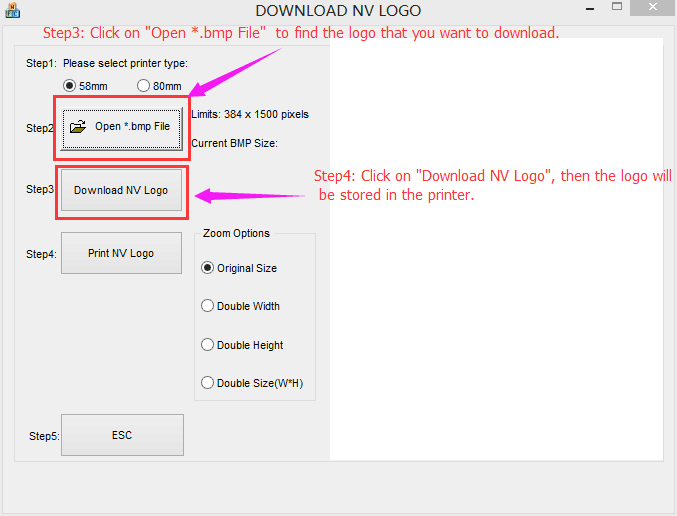
Task: Click the Print NV Logo button
Action: 121,253
